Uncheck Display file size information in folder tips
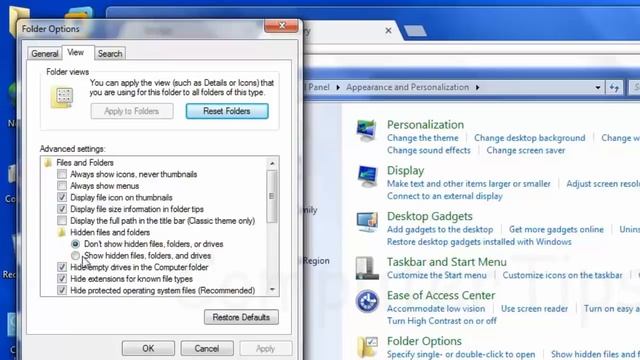640x360 pixels. (x=62, y=209)
